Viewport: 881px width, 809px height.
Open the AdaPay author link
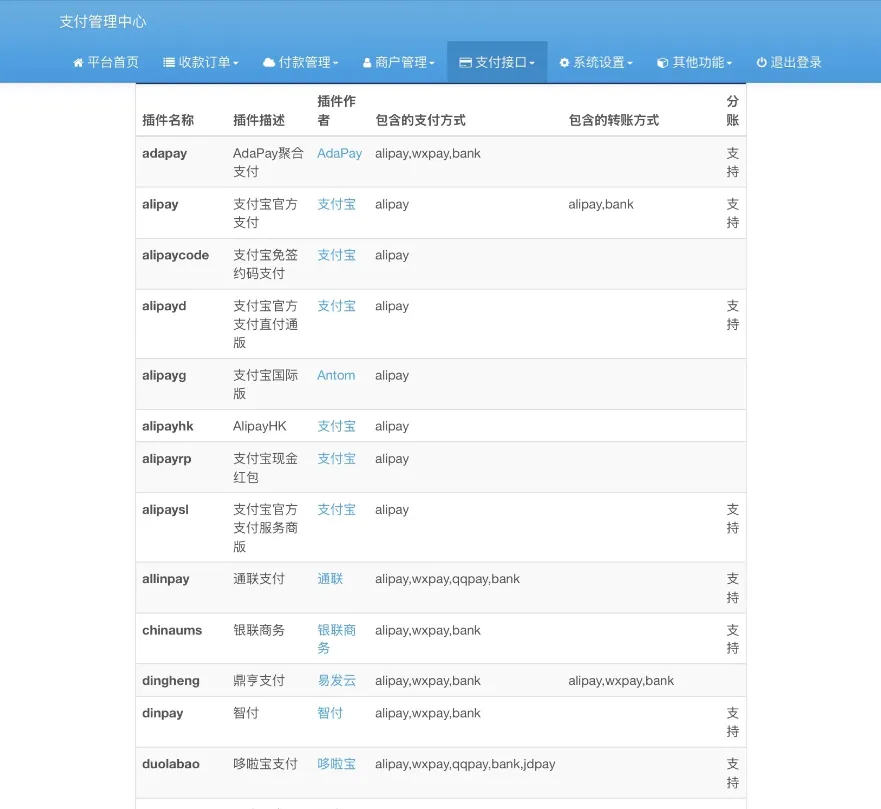pos(339,153)
